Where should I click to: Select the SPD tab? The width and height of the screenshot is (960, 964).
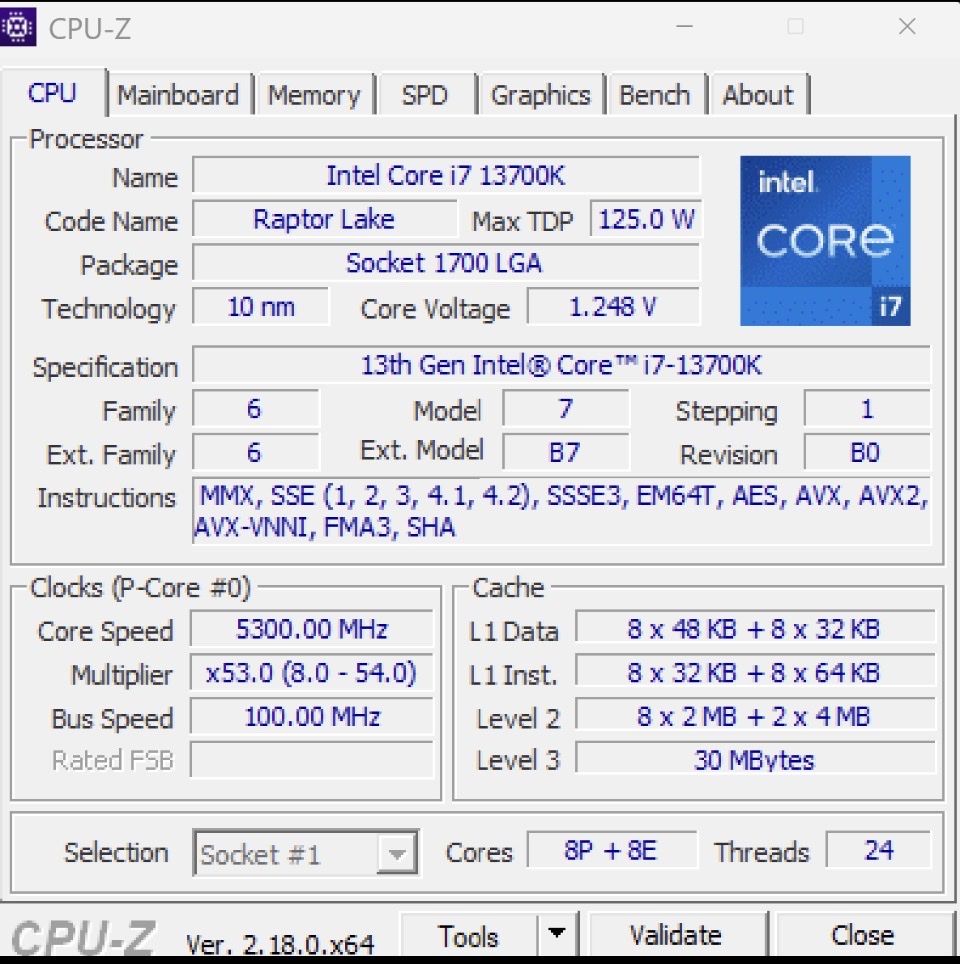tap(424, 95)
